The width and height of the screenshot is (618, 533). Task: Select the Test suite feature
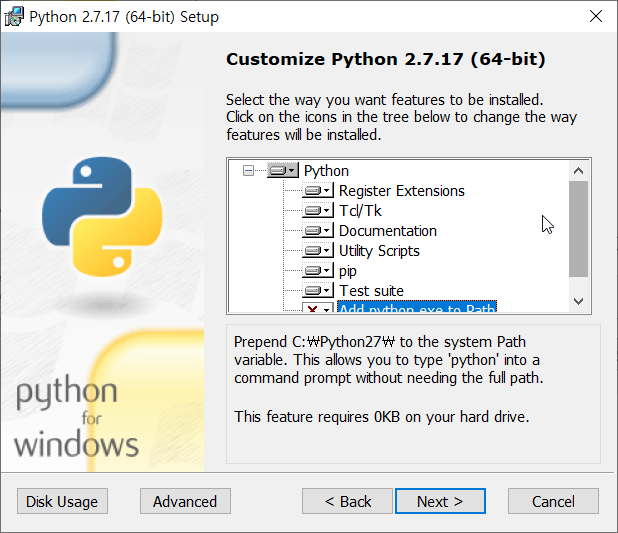(x=371, y=291)
